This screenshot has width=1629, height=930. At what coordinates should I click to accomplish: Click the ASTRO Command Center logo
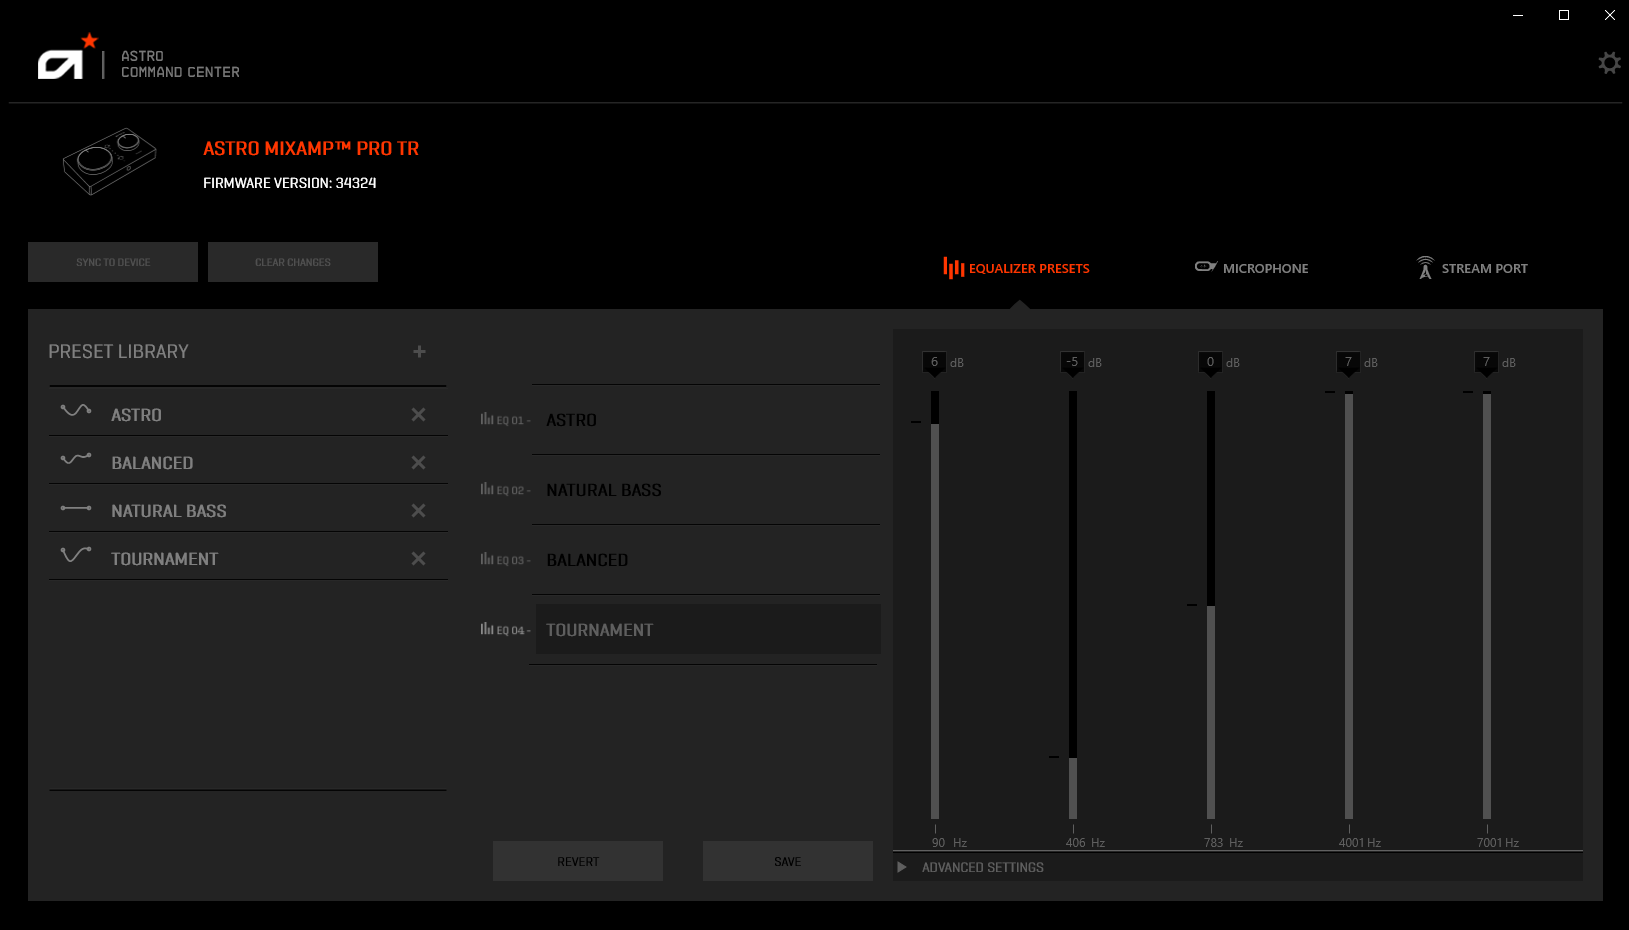[64, 62]
